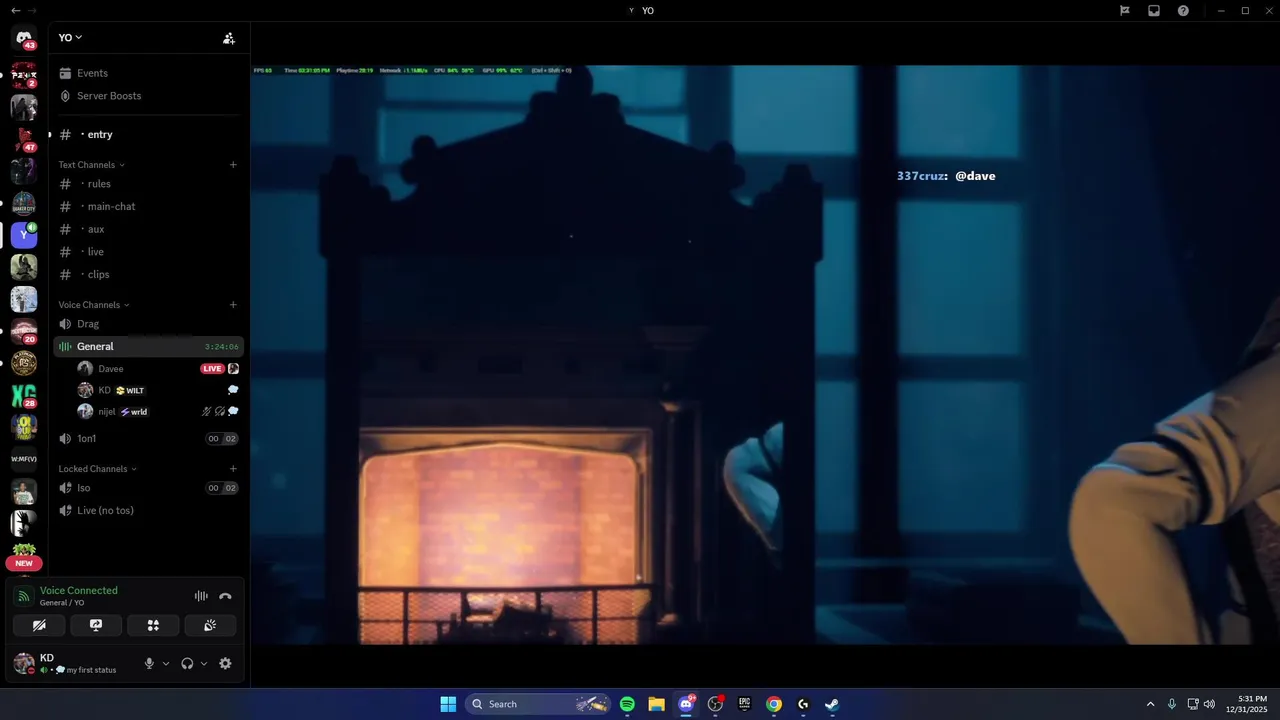Show hidden system tray icons
This screenshot has width=1280, height=720.
[x=1150, y=704]
